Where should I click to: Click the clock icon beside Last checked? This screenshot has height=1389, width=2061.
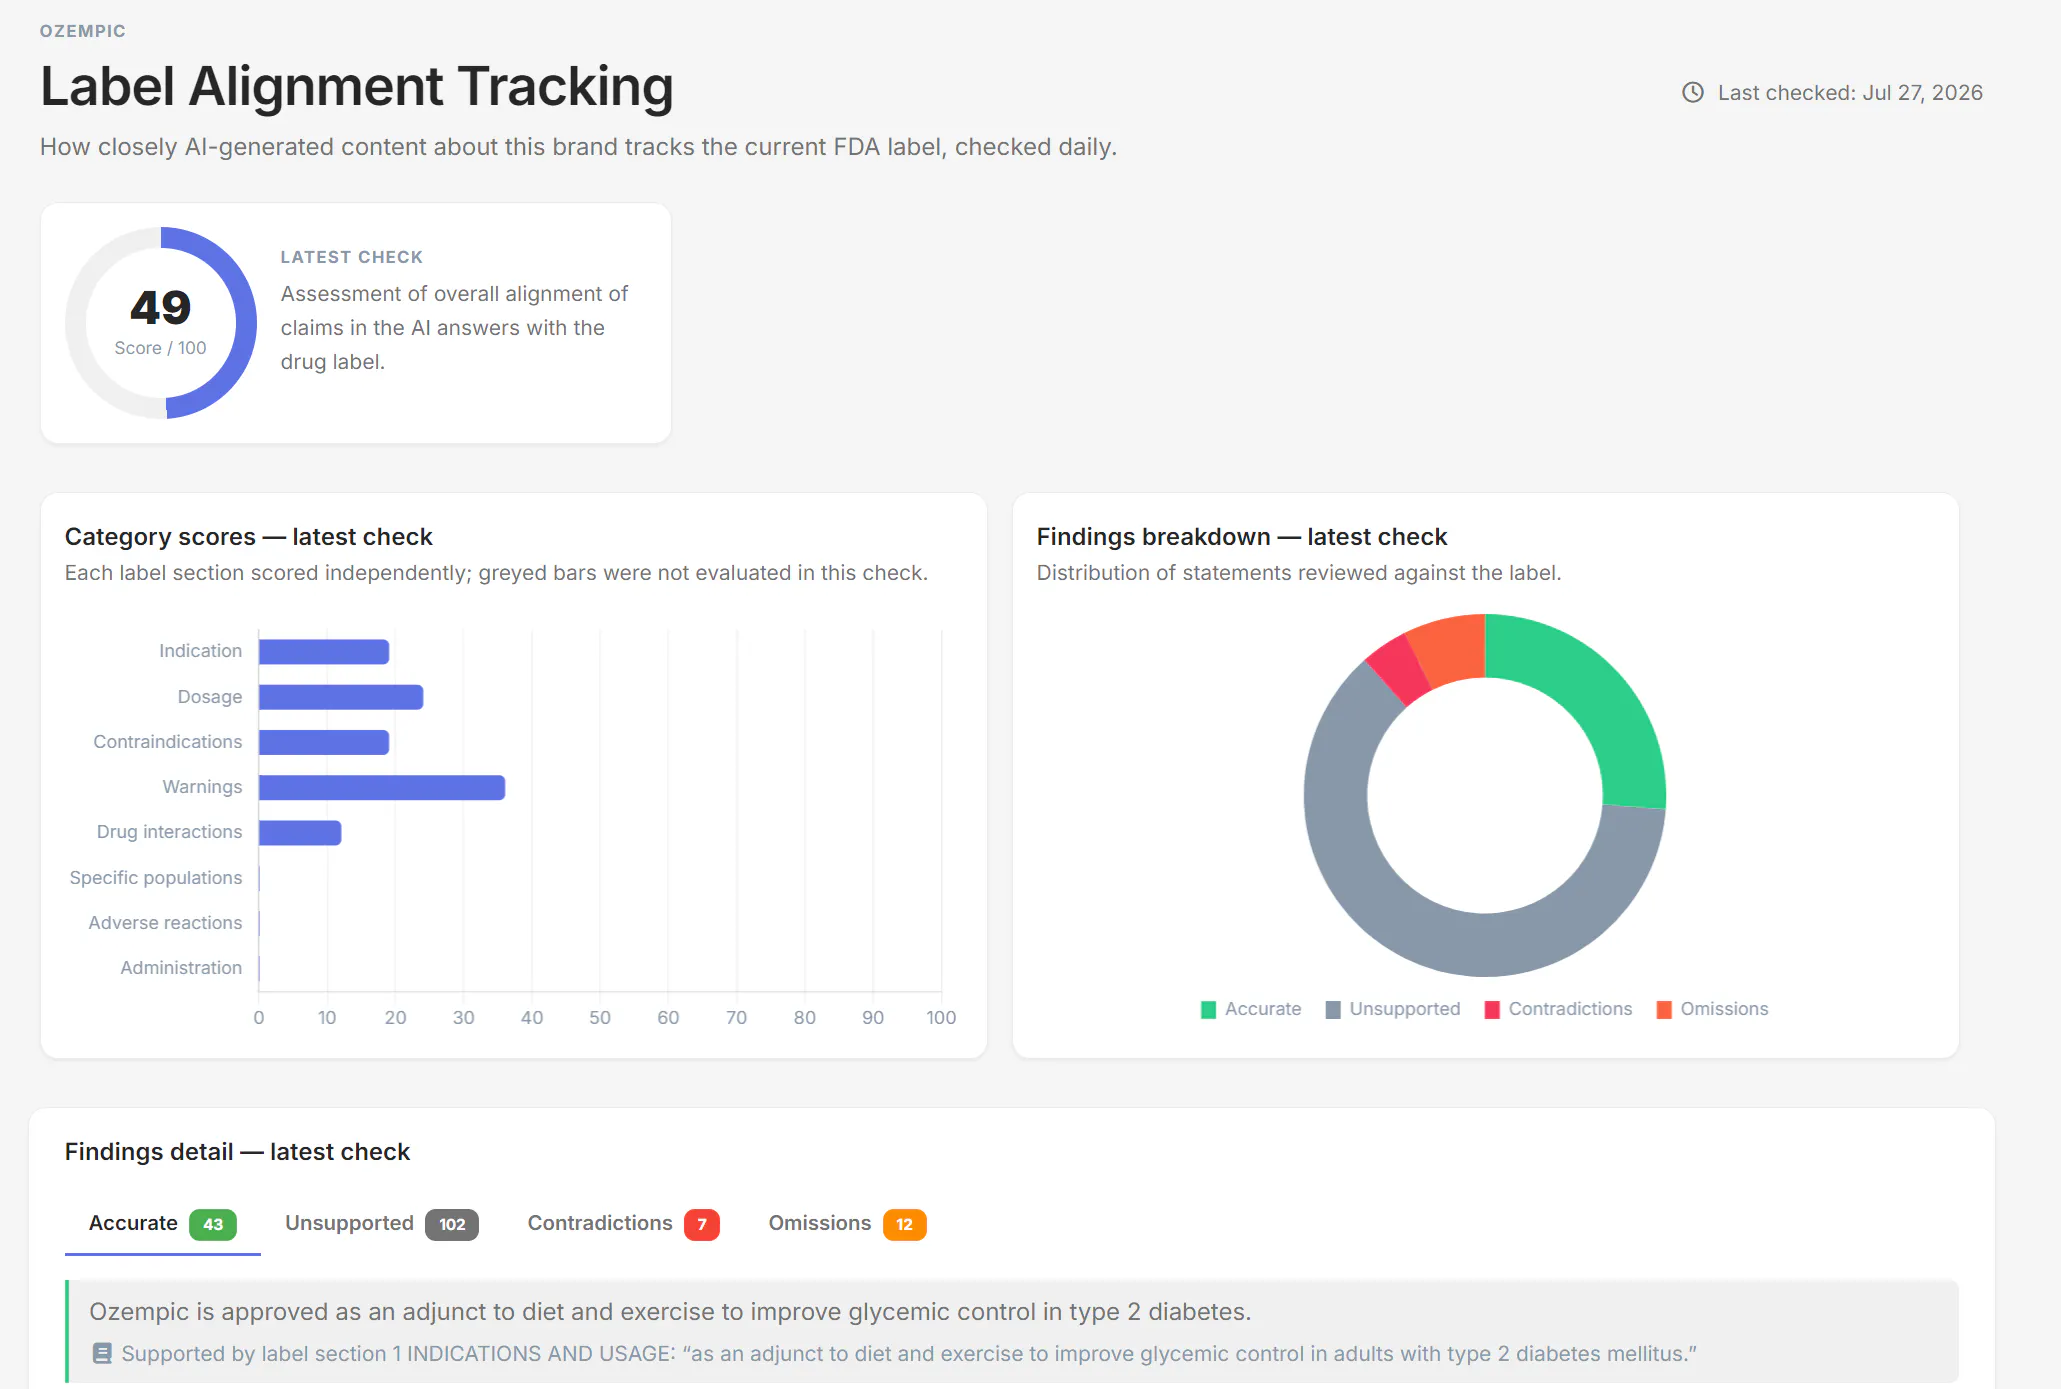tap(1692, 93)
